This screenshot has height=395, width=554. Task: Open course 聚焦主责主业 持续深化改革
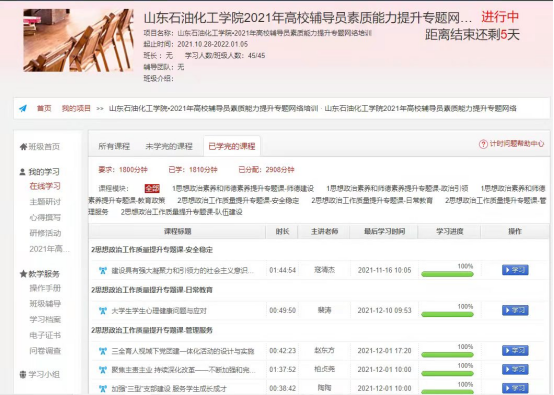pos(183,370)
